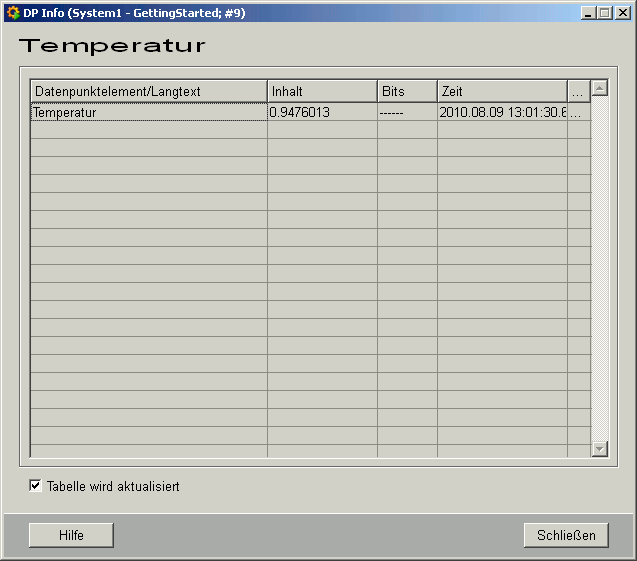Click the last '...' column header
Image resolution: width=637 pixels, height=561 pixels.
(578, 92)
